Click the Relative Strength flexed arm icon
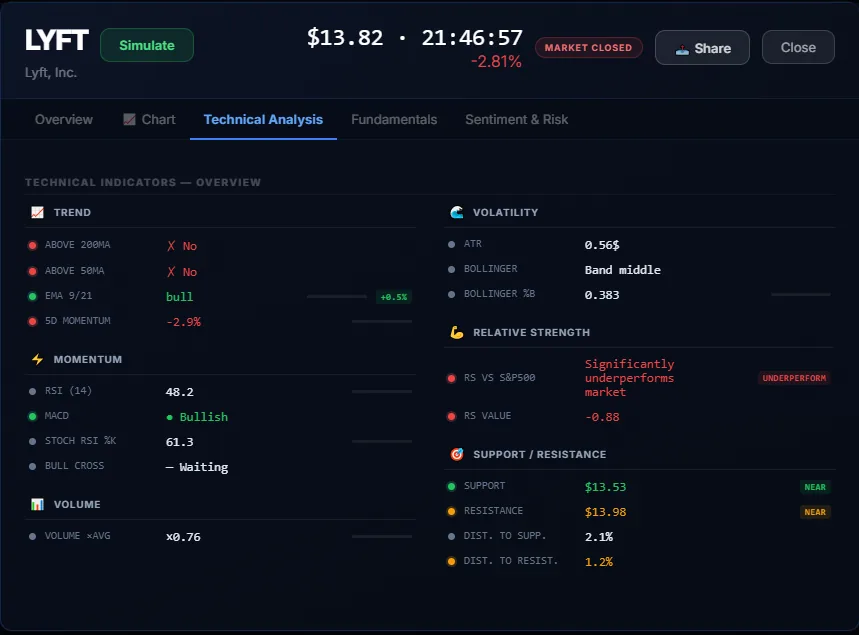The height and width of the screenshot is (635, 859). (x=457, y=332)
